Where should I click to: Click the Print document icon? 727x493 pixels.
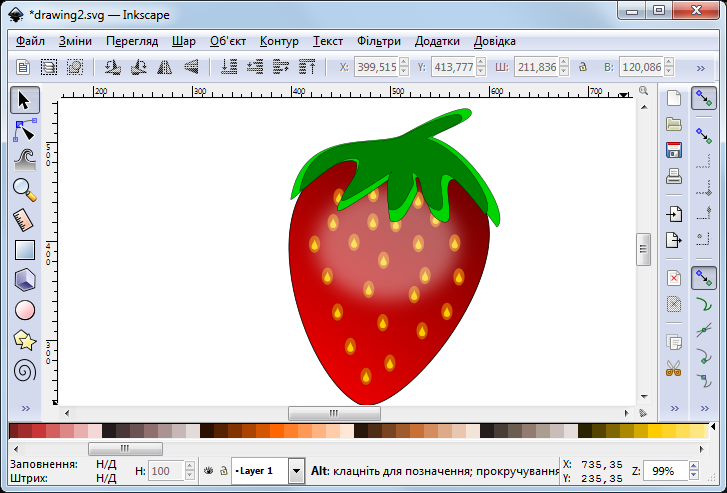(674, 177)
